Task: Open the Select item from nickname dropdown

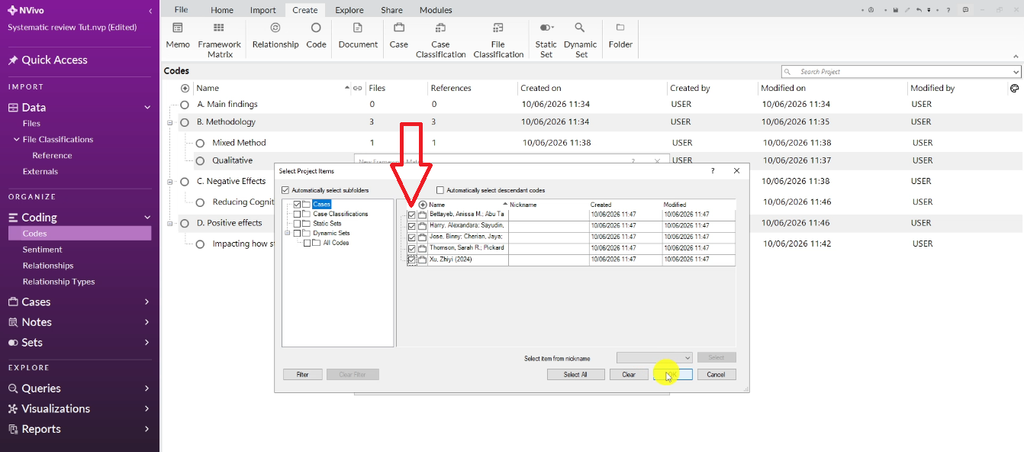Action: (x=687, y=358)
